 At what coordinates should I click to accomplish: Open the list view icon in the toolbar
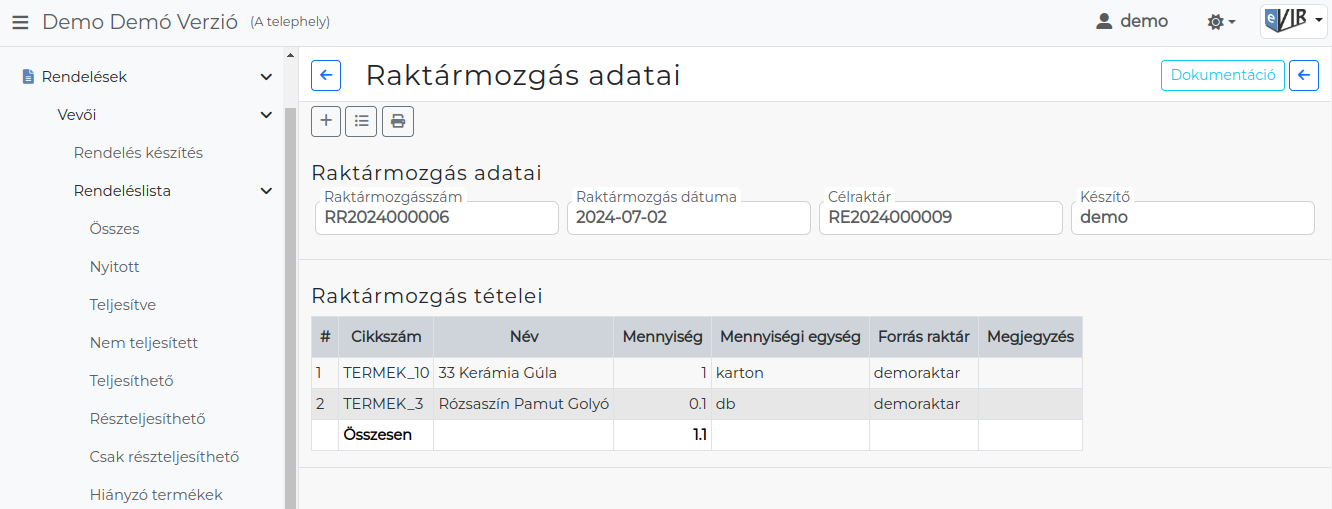(361, 121)
